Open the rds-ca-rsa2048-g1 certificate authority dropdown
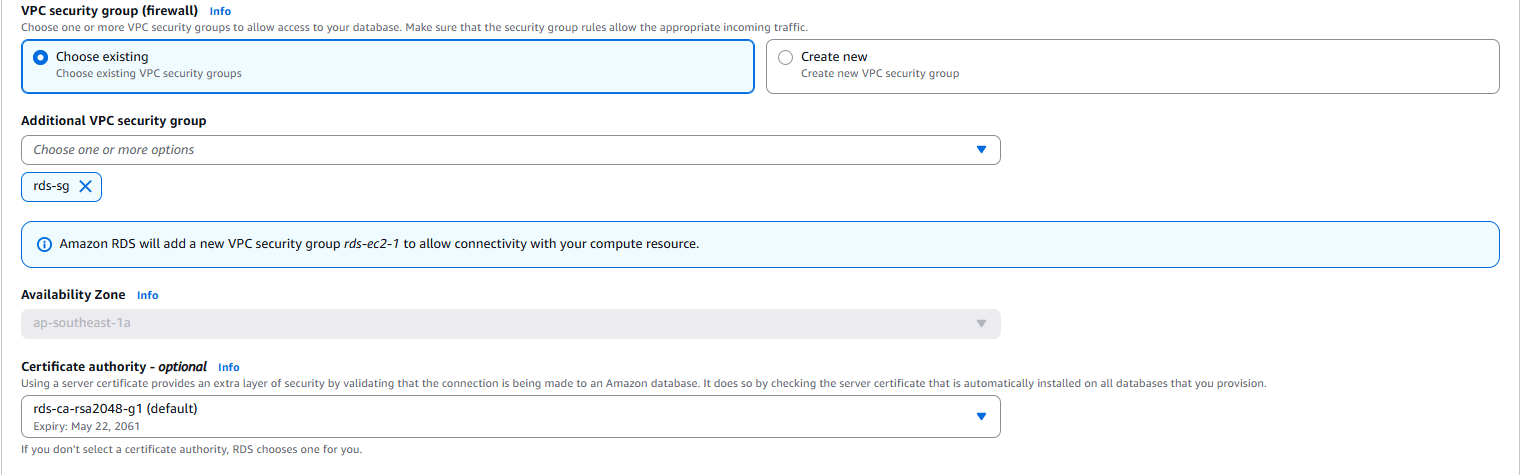The image size is (1521, 475). coord(510,417)
